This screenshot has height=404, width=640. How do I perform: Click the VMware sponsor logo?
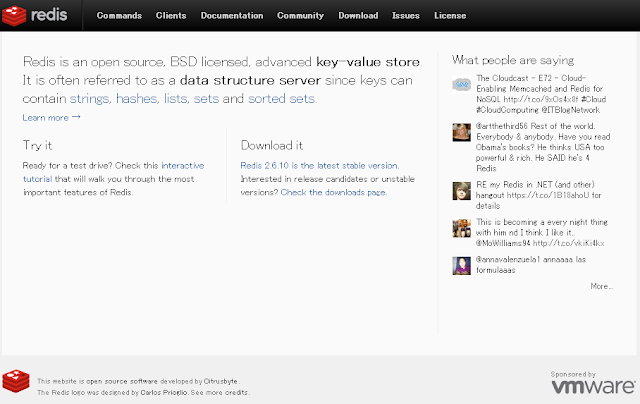[x=593, y=386]
